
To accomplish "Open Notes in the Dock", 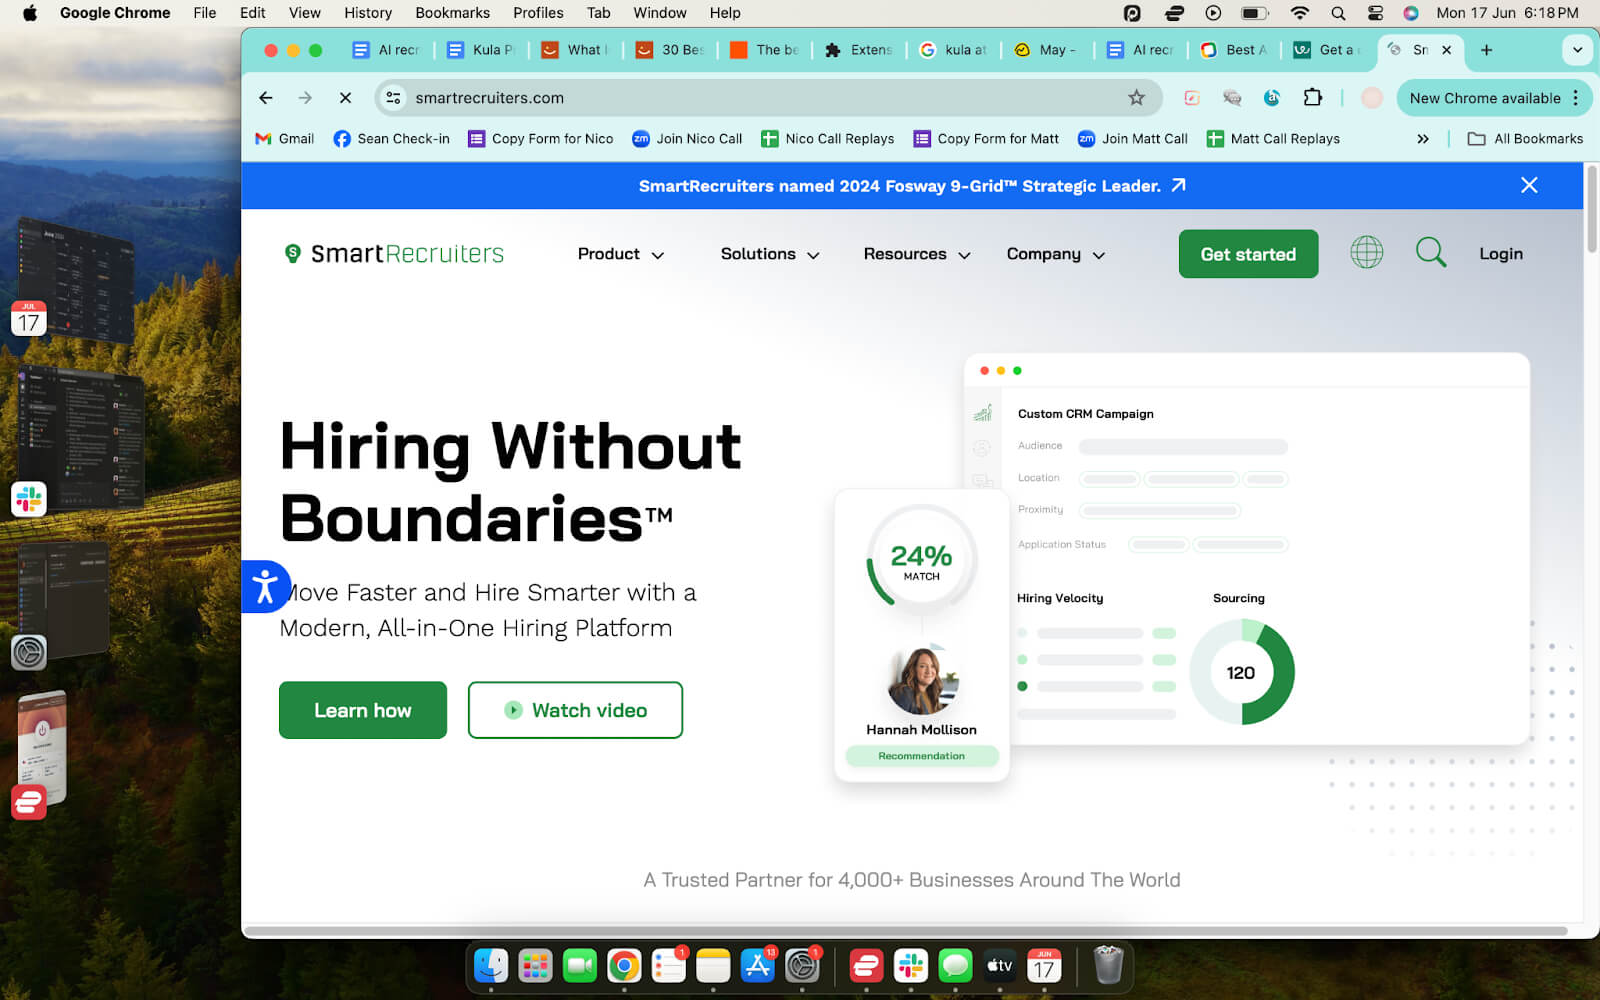I will [x=713, y=965].
